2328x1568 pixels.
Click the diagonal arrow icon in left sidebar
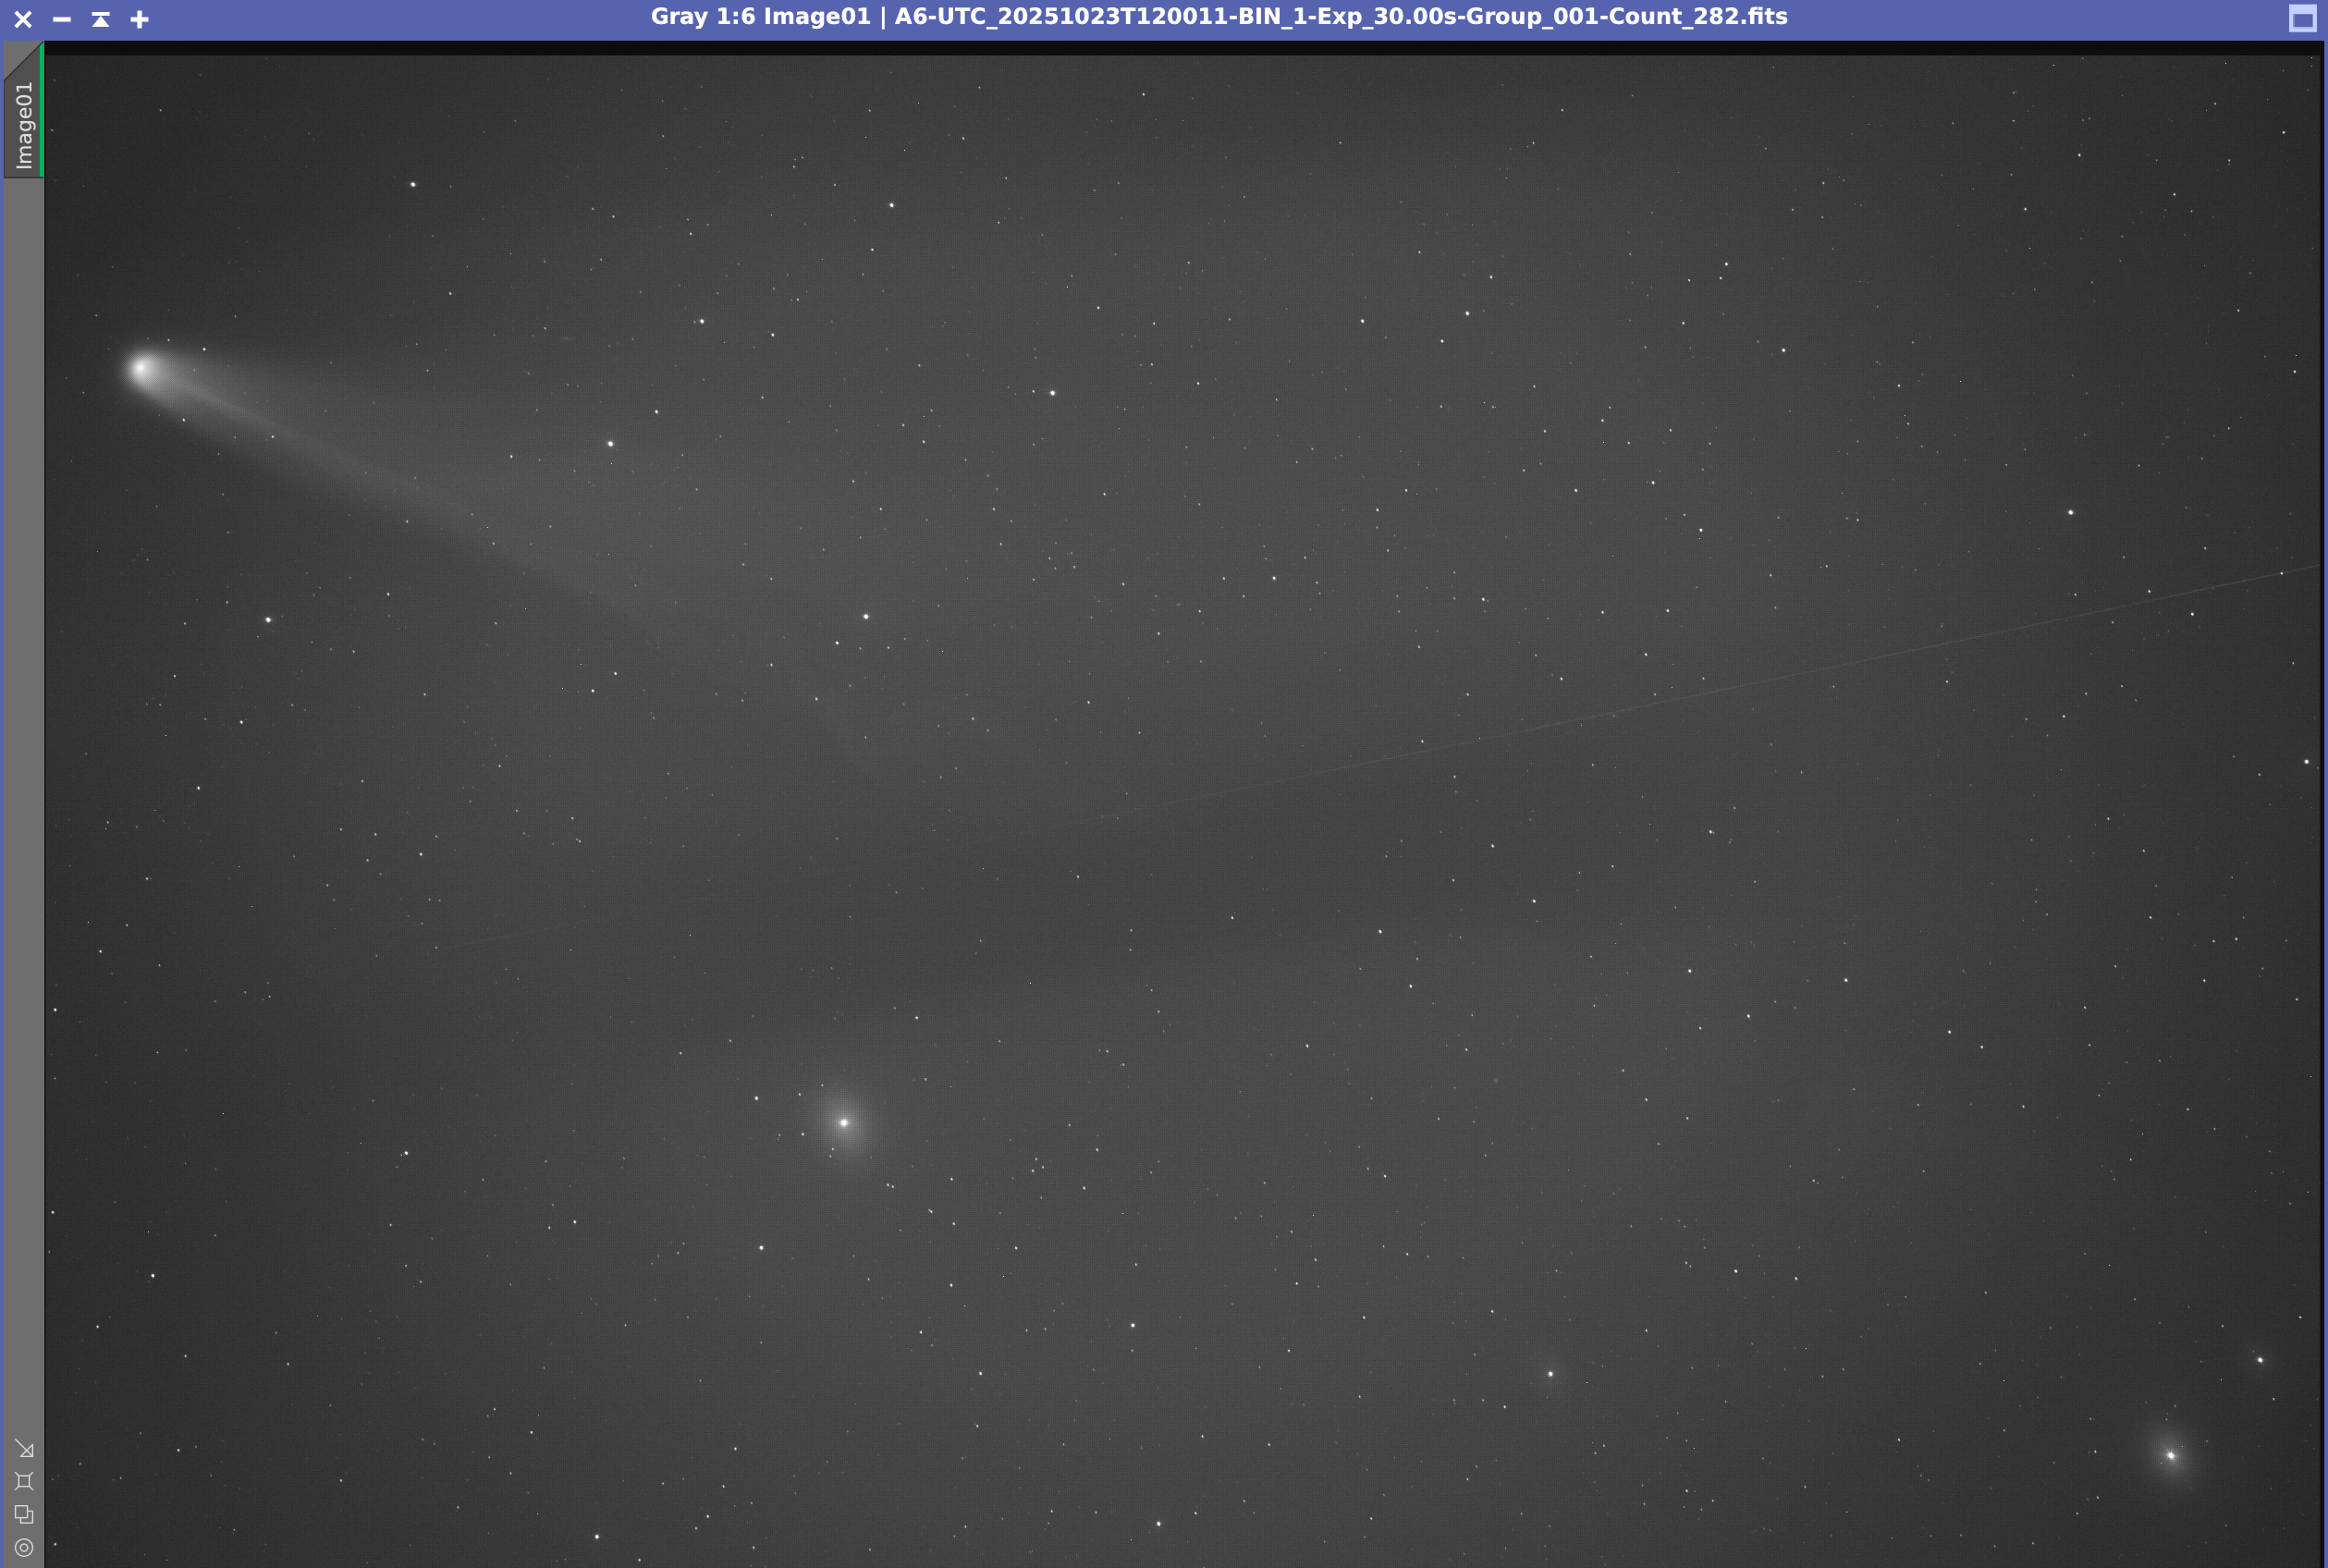point(24,1448)
